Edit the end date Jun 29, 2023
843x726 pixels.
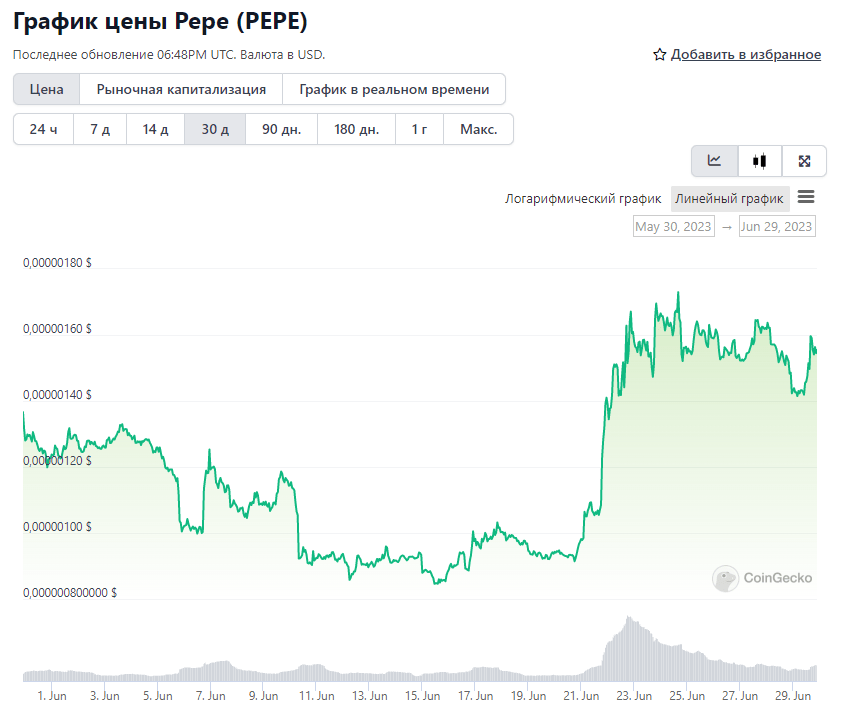(x=777, y=226)
